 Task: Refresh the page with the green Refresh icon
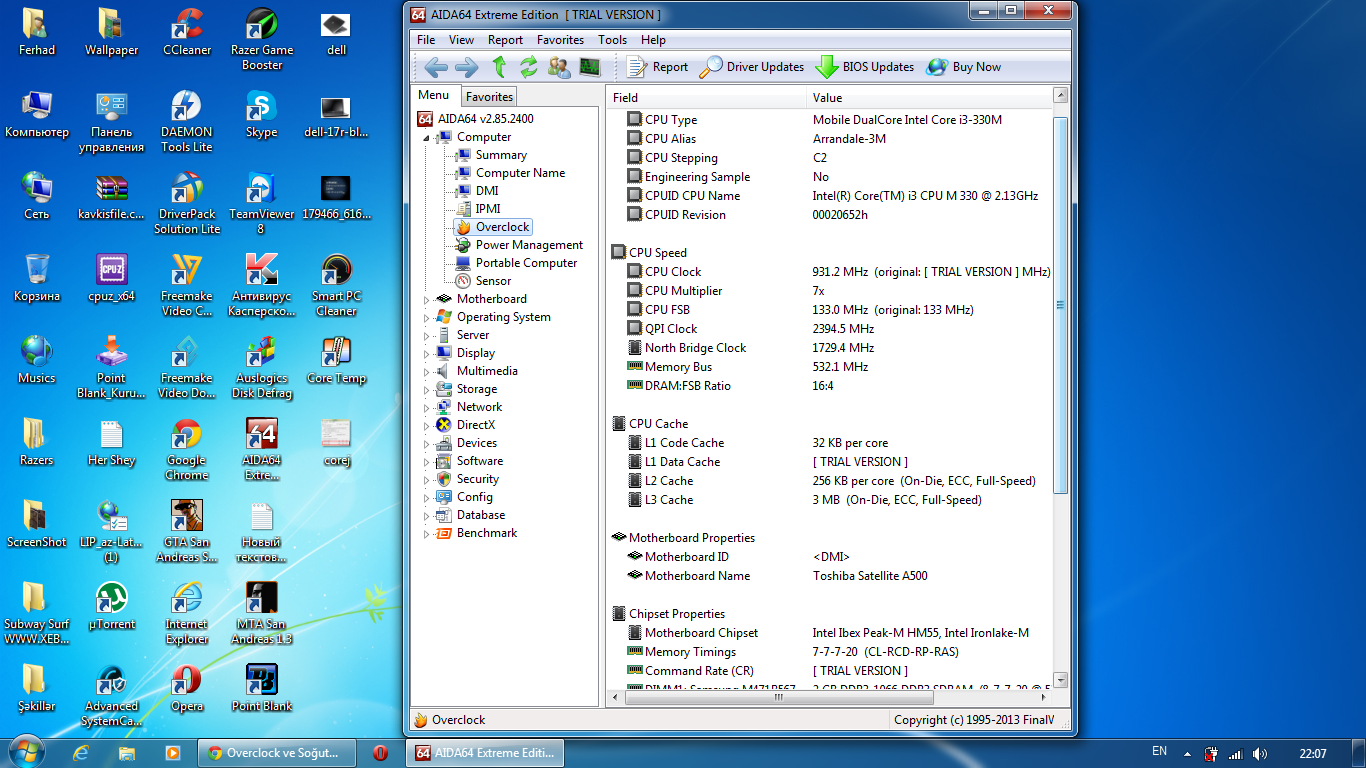pos(528,67)
